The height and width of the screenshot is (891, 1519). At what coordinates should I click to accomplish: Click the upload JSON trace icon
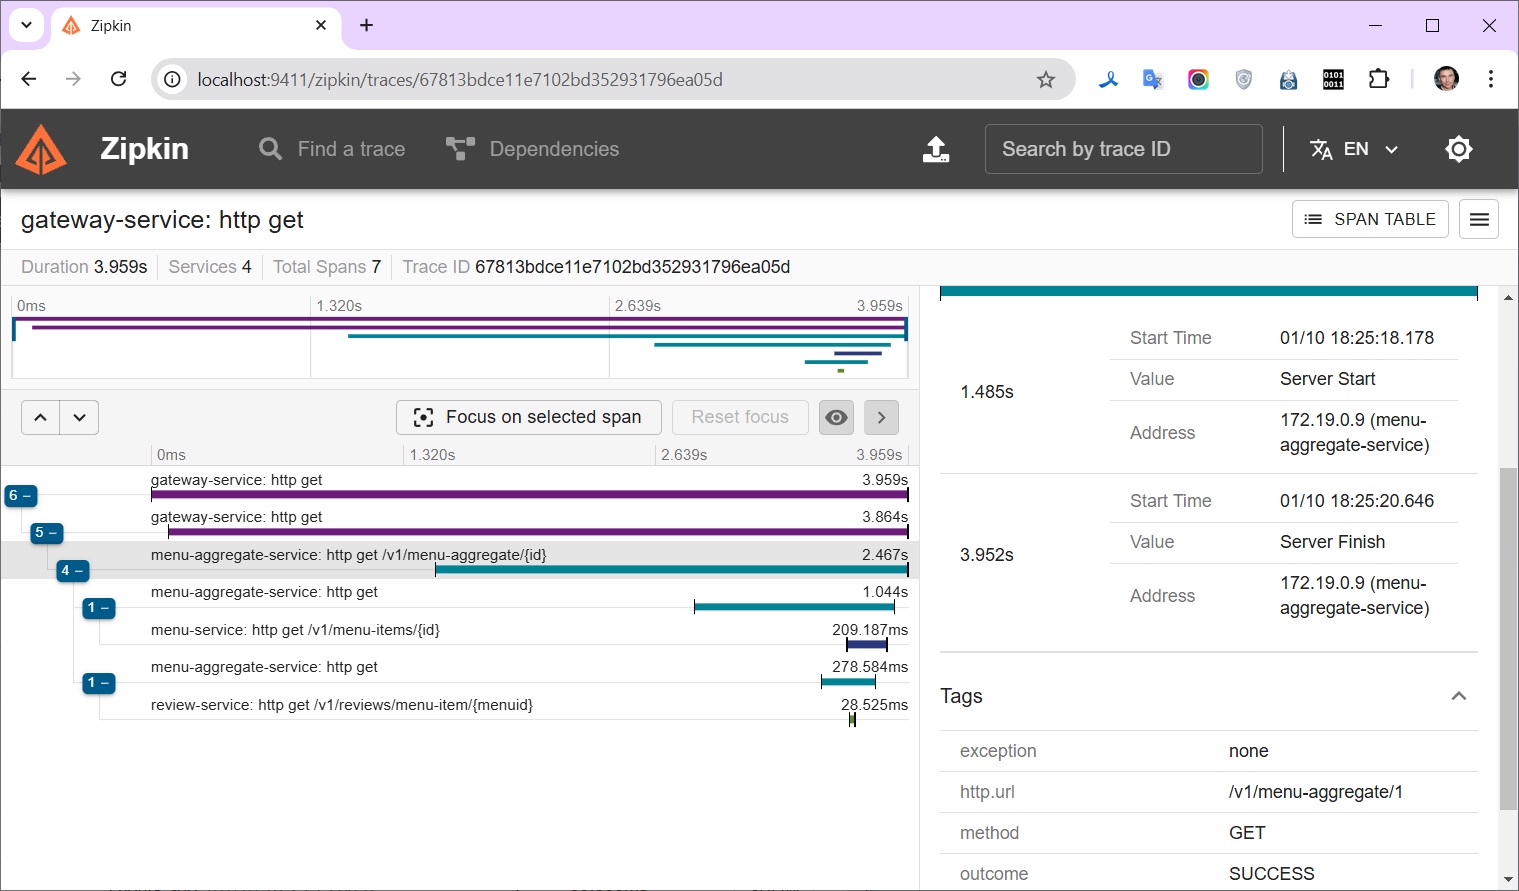935,149
